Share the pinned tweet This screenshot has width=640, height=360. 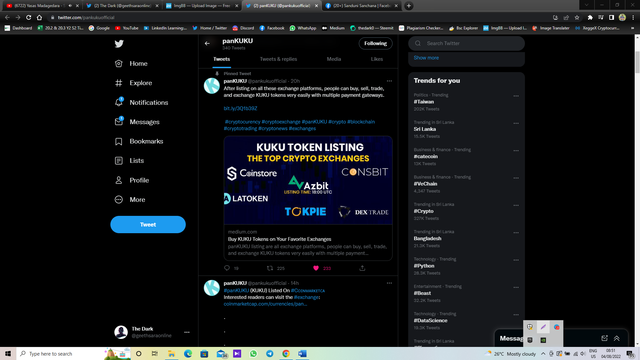[362, 268]
